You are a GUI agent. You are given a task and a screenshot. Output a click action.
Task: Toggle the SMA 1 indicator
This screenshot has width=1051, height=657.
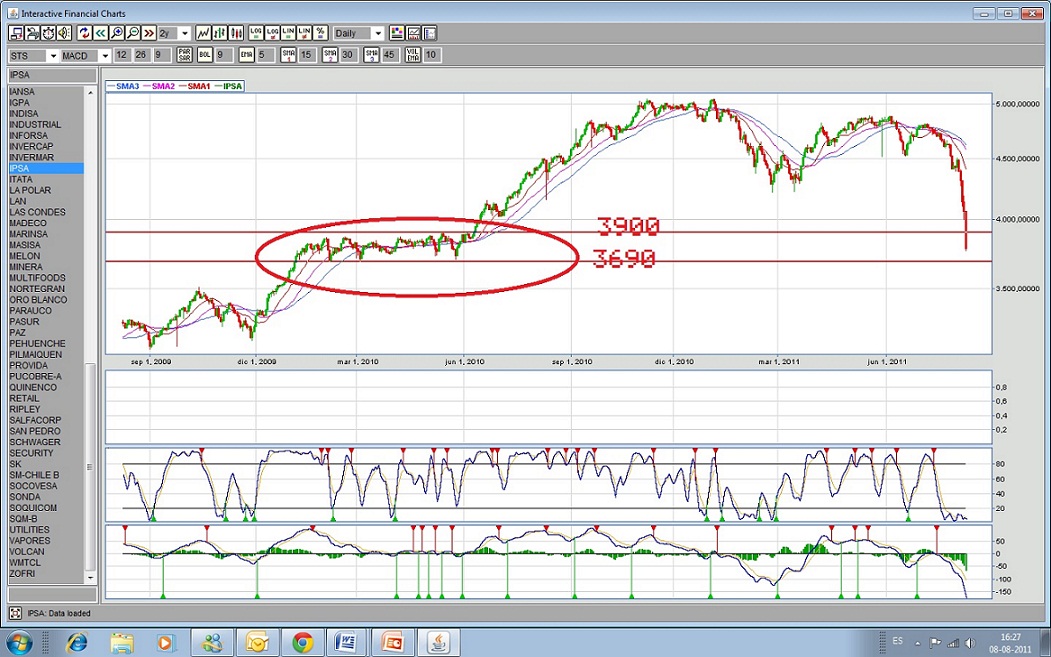point(288,55)
